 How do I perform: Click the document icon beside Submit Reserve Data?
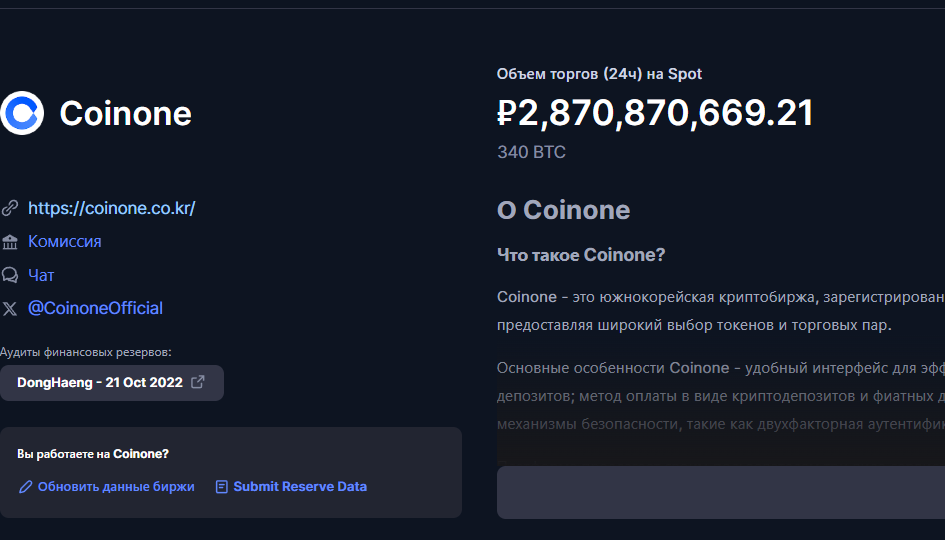click(222, 487)
